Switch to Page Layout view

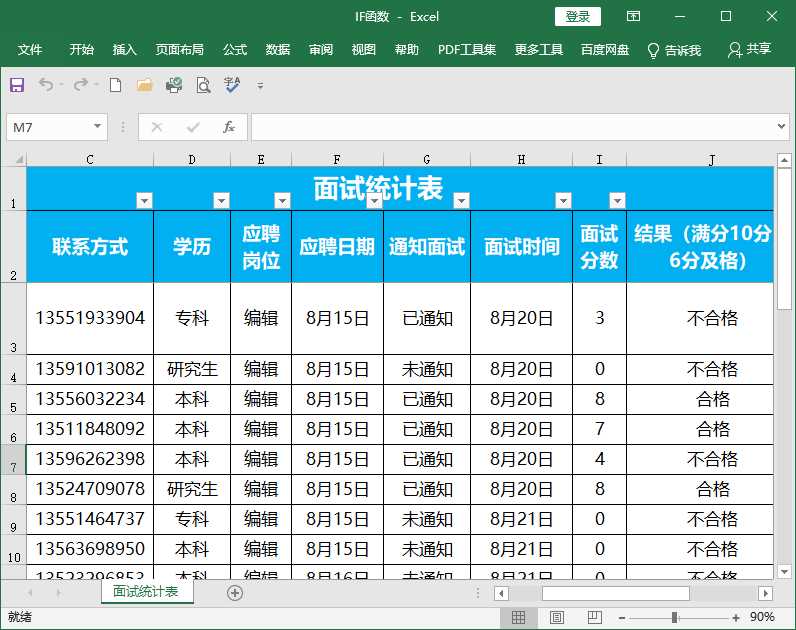[557, 617]
